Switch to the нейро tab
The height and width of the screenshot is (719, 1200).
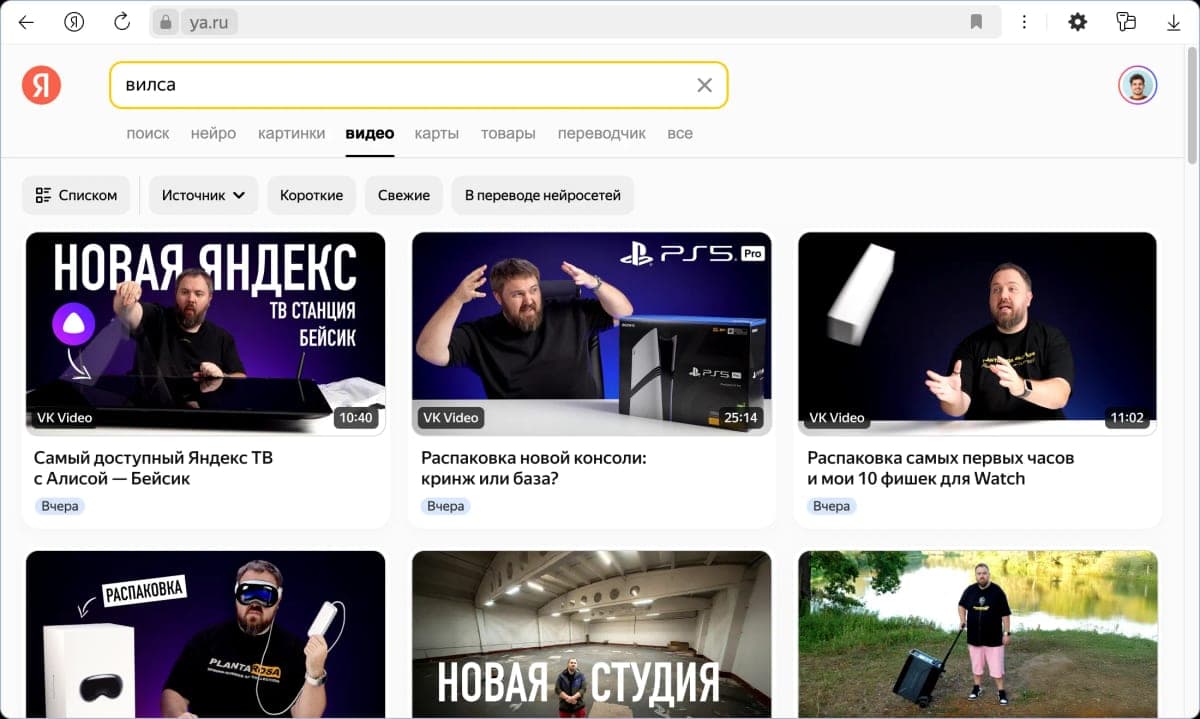pyautogui.click(x=213, y=133)
